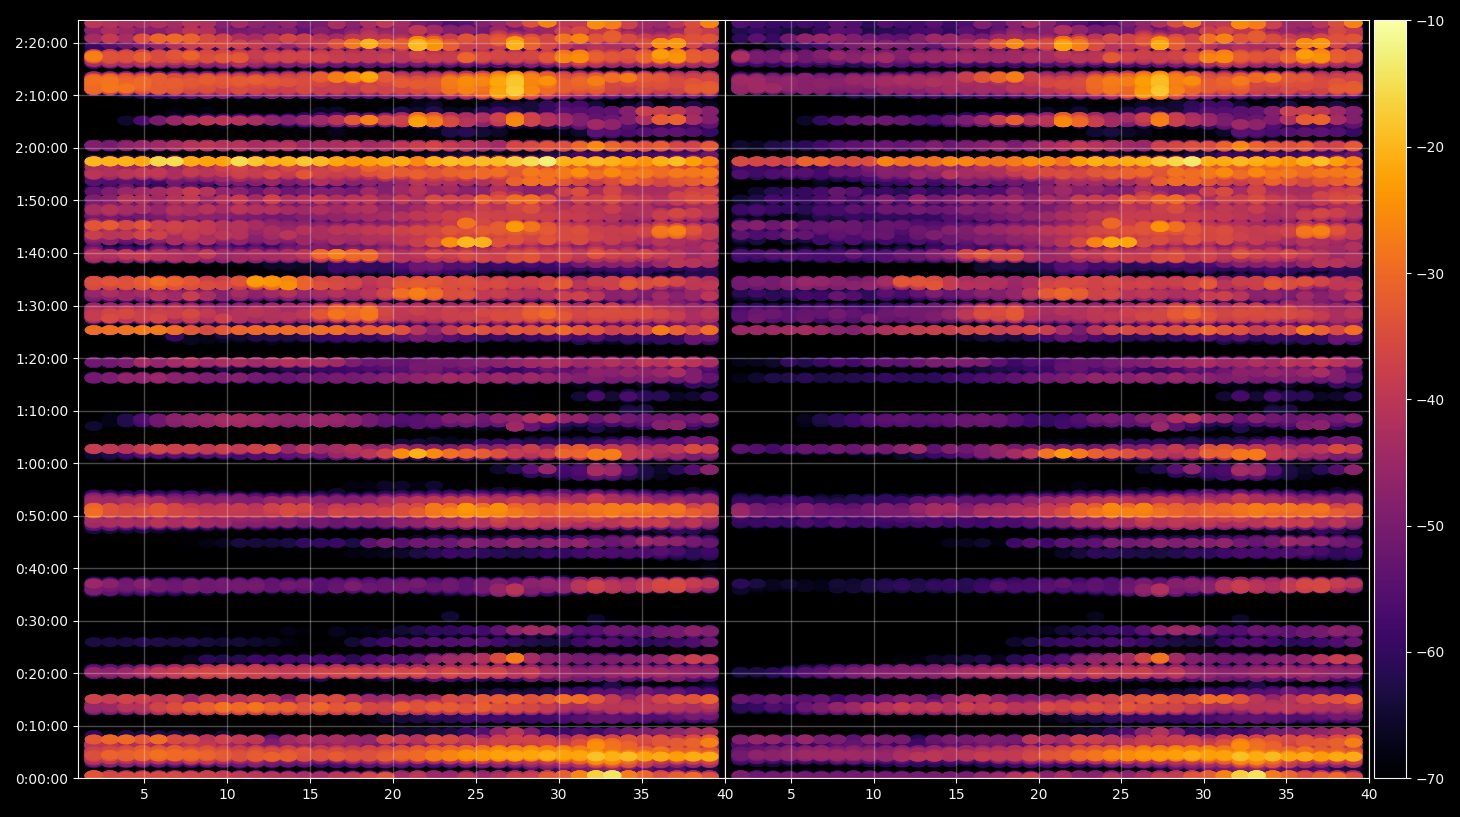Click the 0:10:00 y-axis tick label
Screen dimensions: 1460x817
tap(42, 726)
